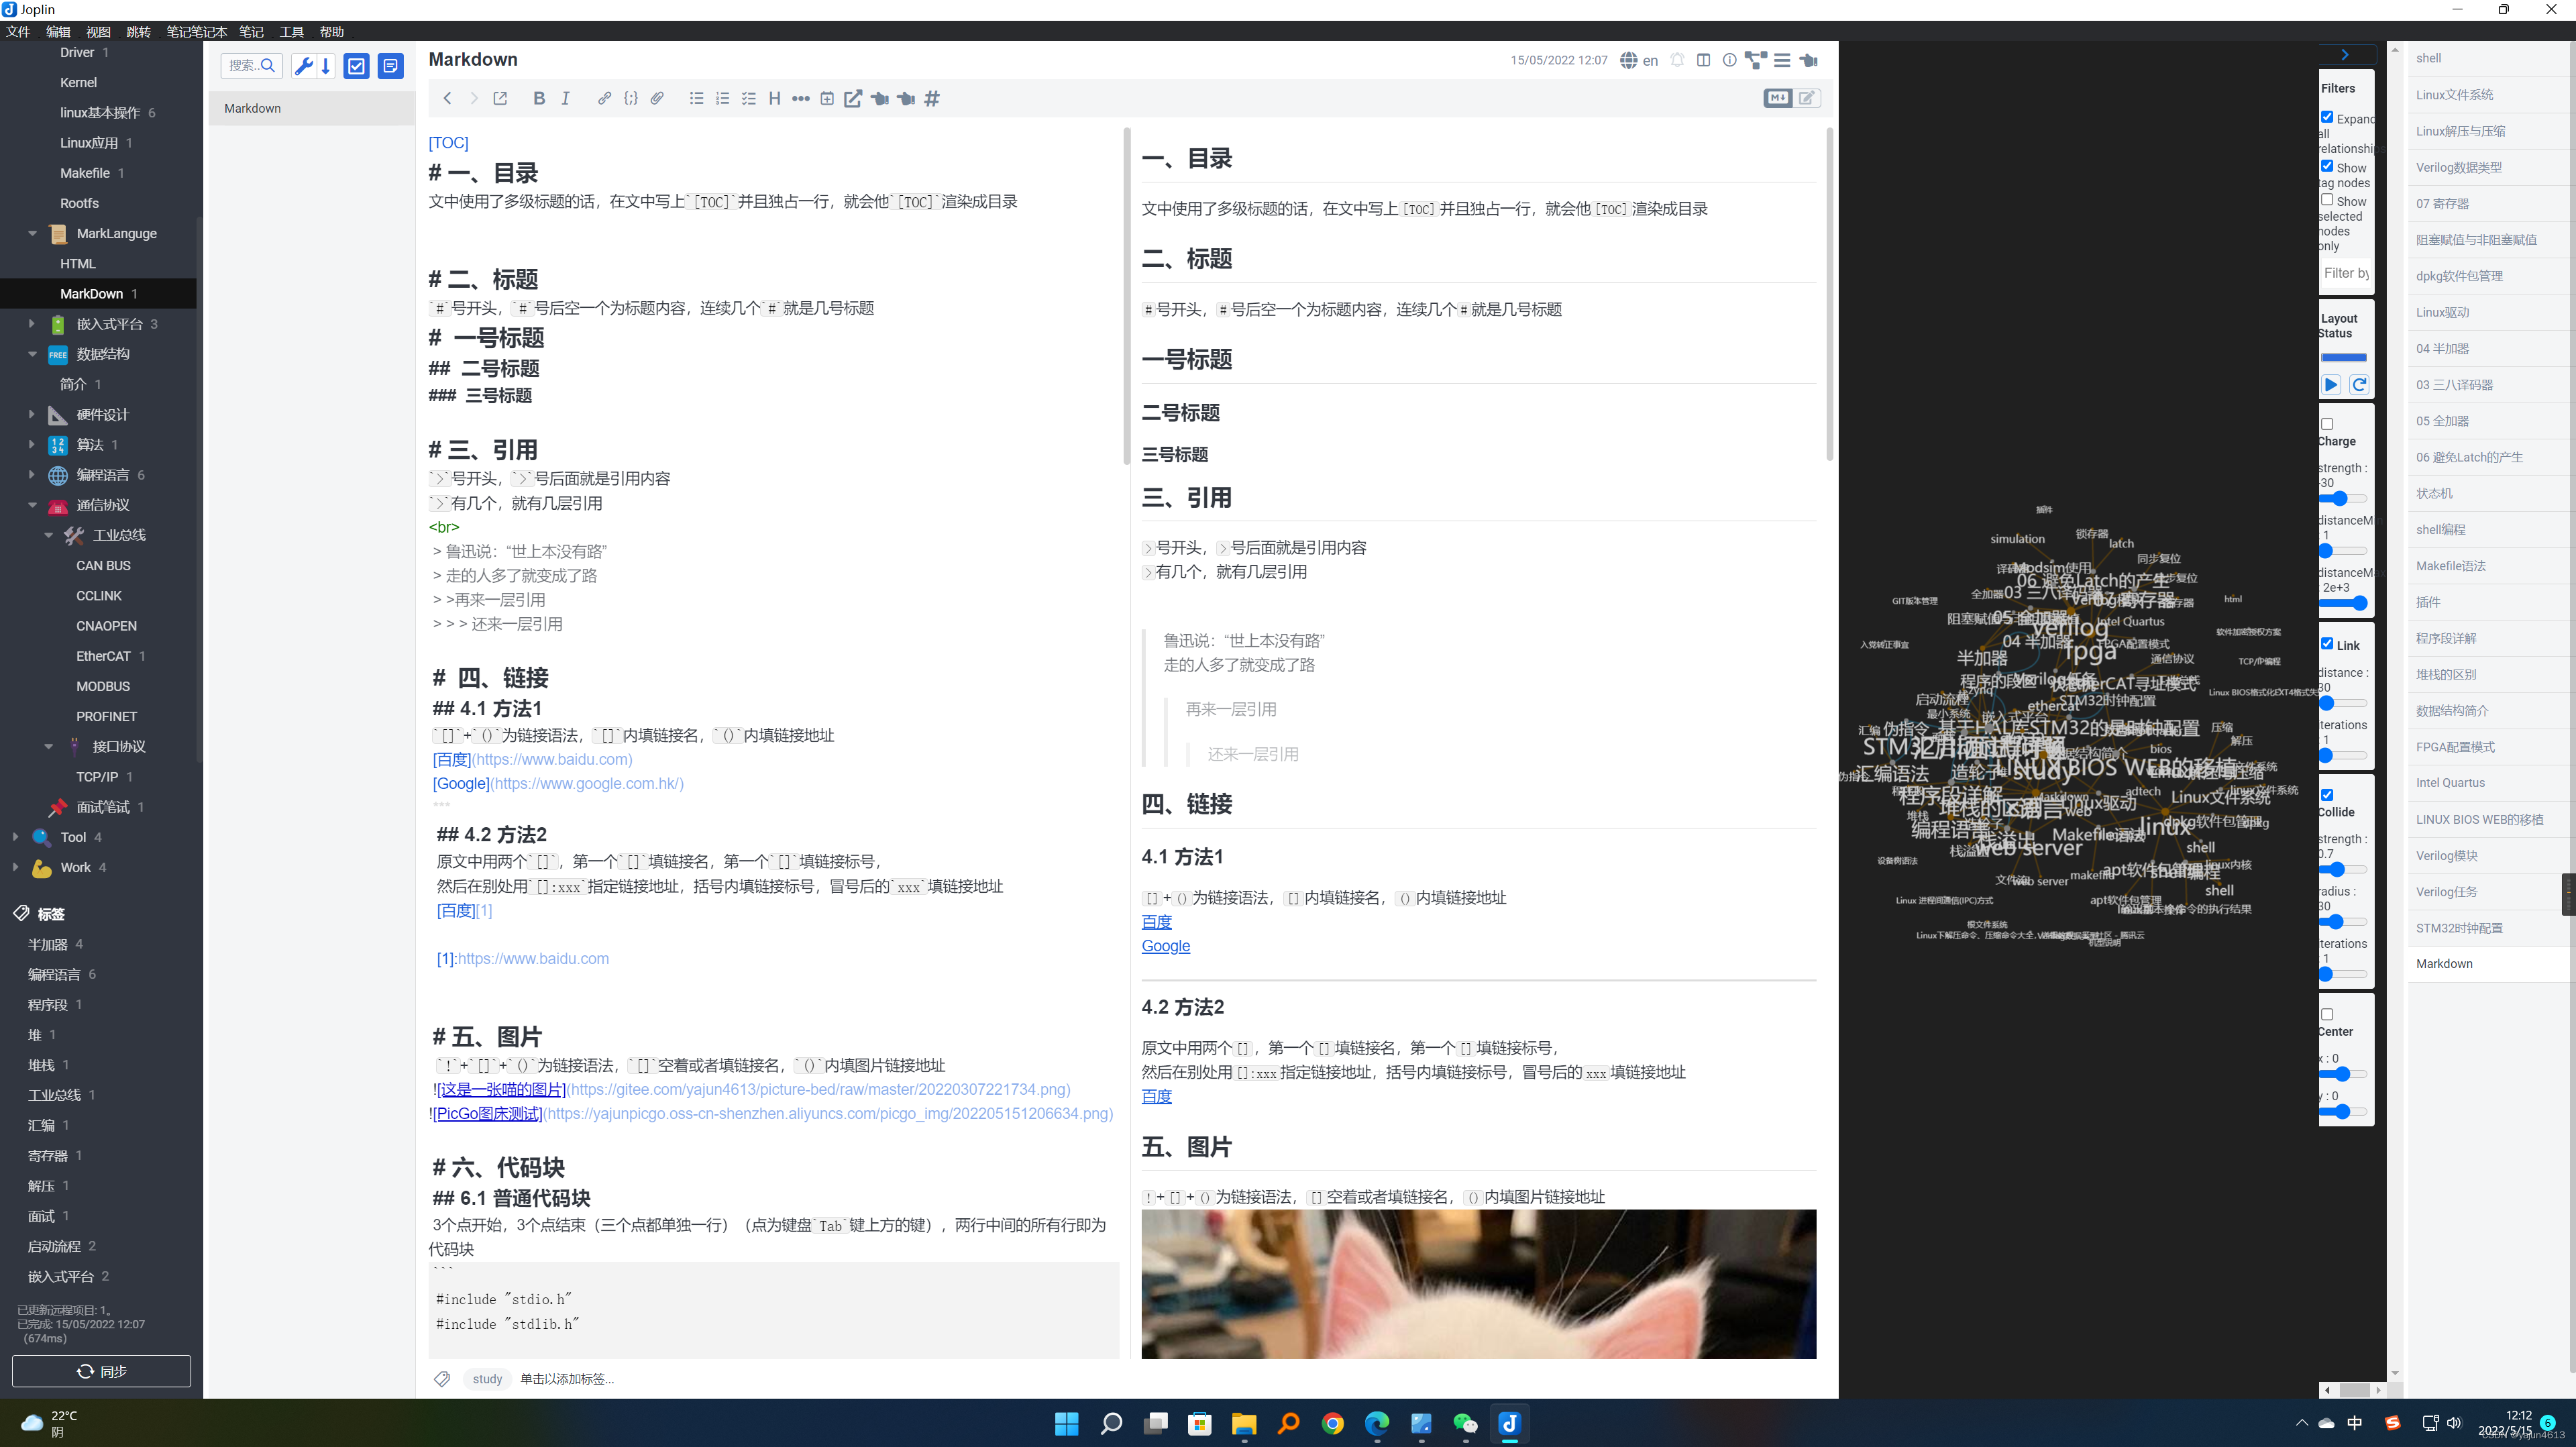This screenshot has width=2576, height=1447.
Task: Collapse the 数据结构 notebook
Action: click(32, 353)
